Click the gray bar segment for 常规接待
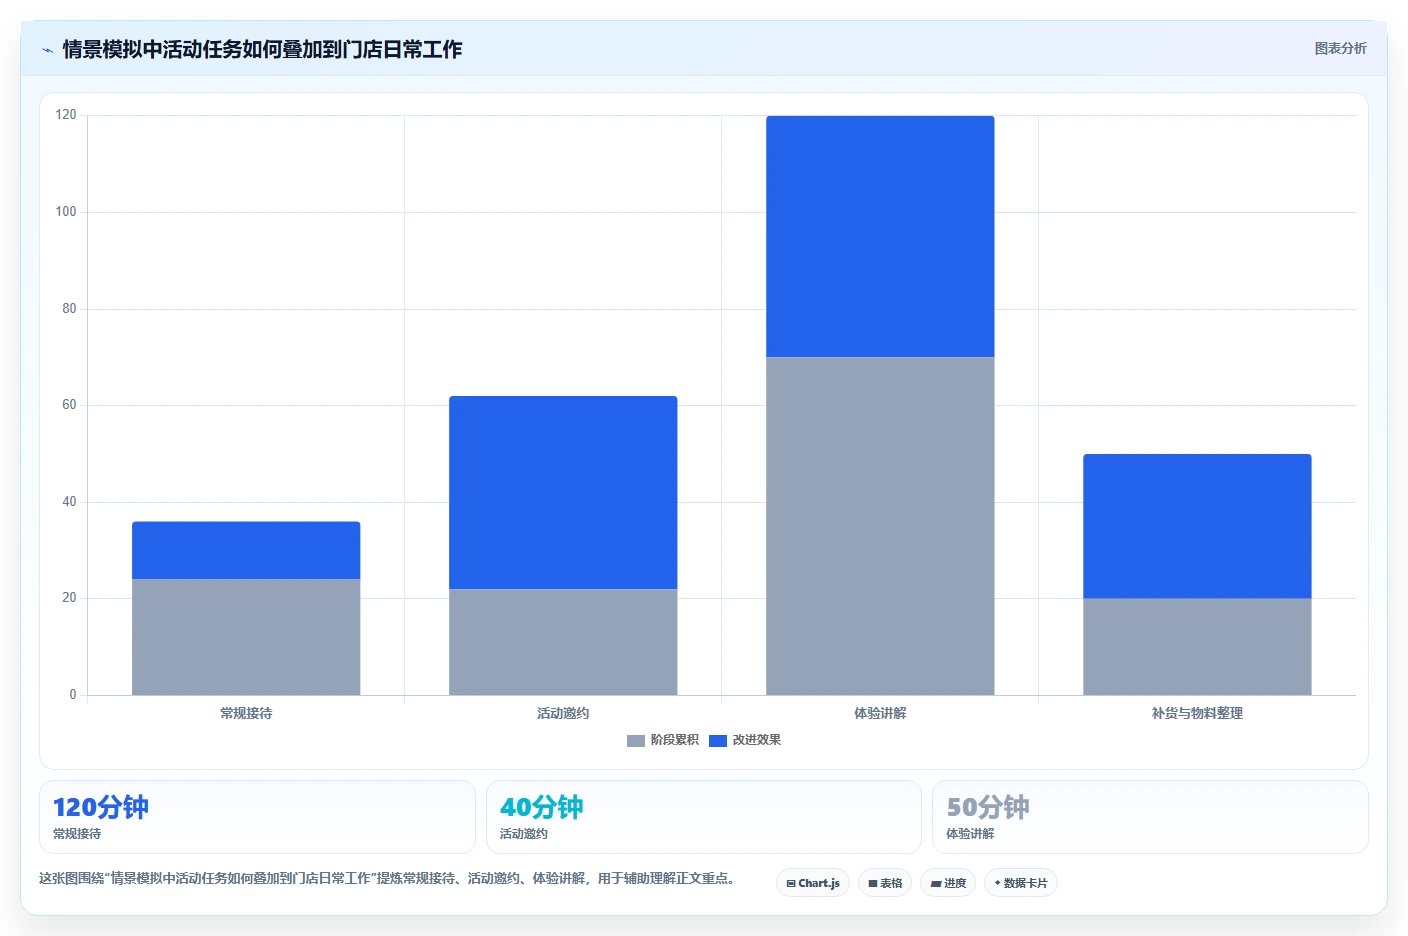 [246, 637]
